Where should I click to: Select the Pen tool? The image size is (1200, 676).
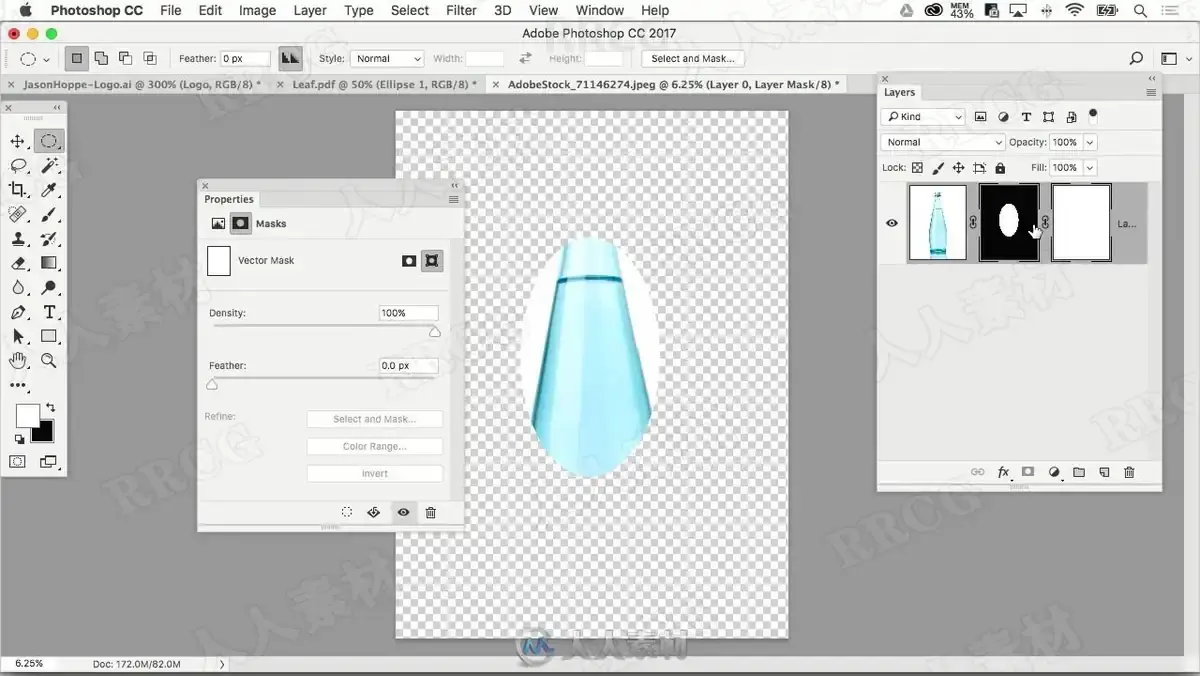[18, 312]
